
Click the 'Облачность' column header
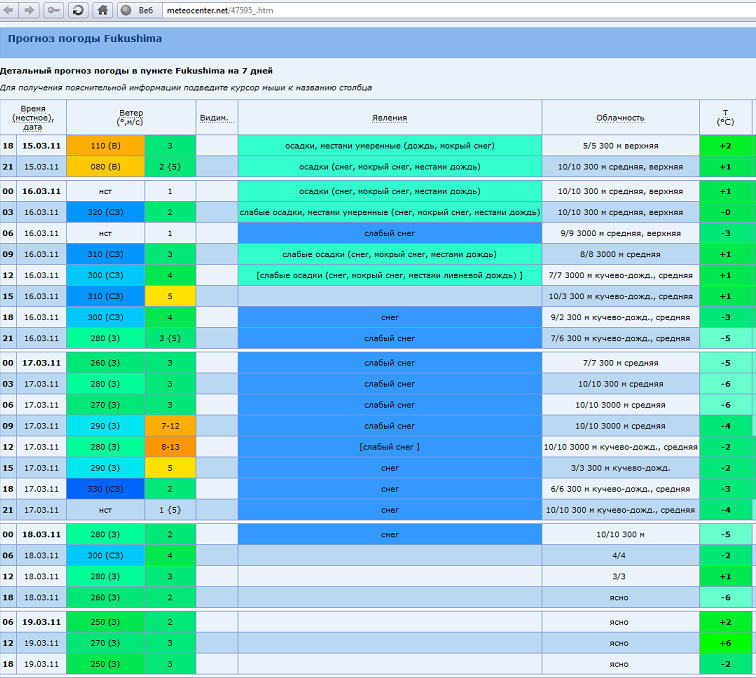pos(620,117)
